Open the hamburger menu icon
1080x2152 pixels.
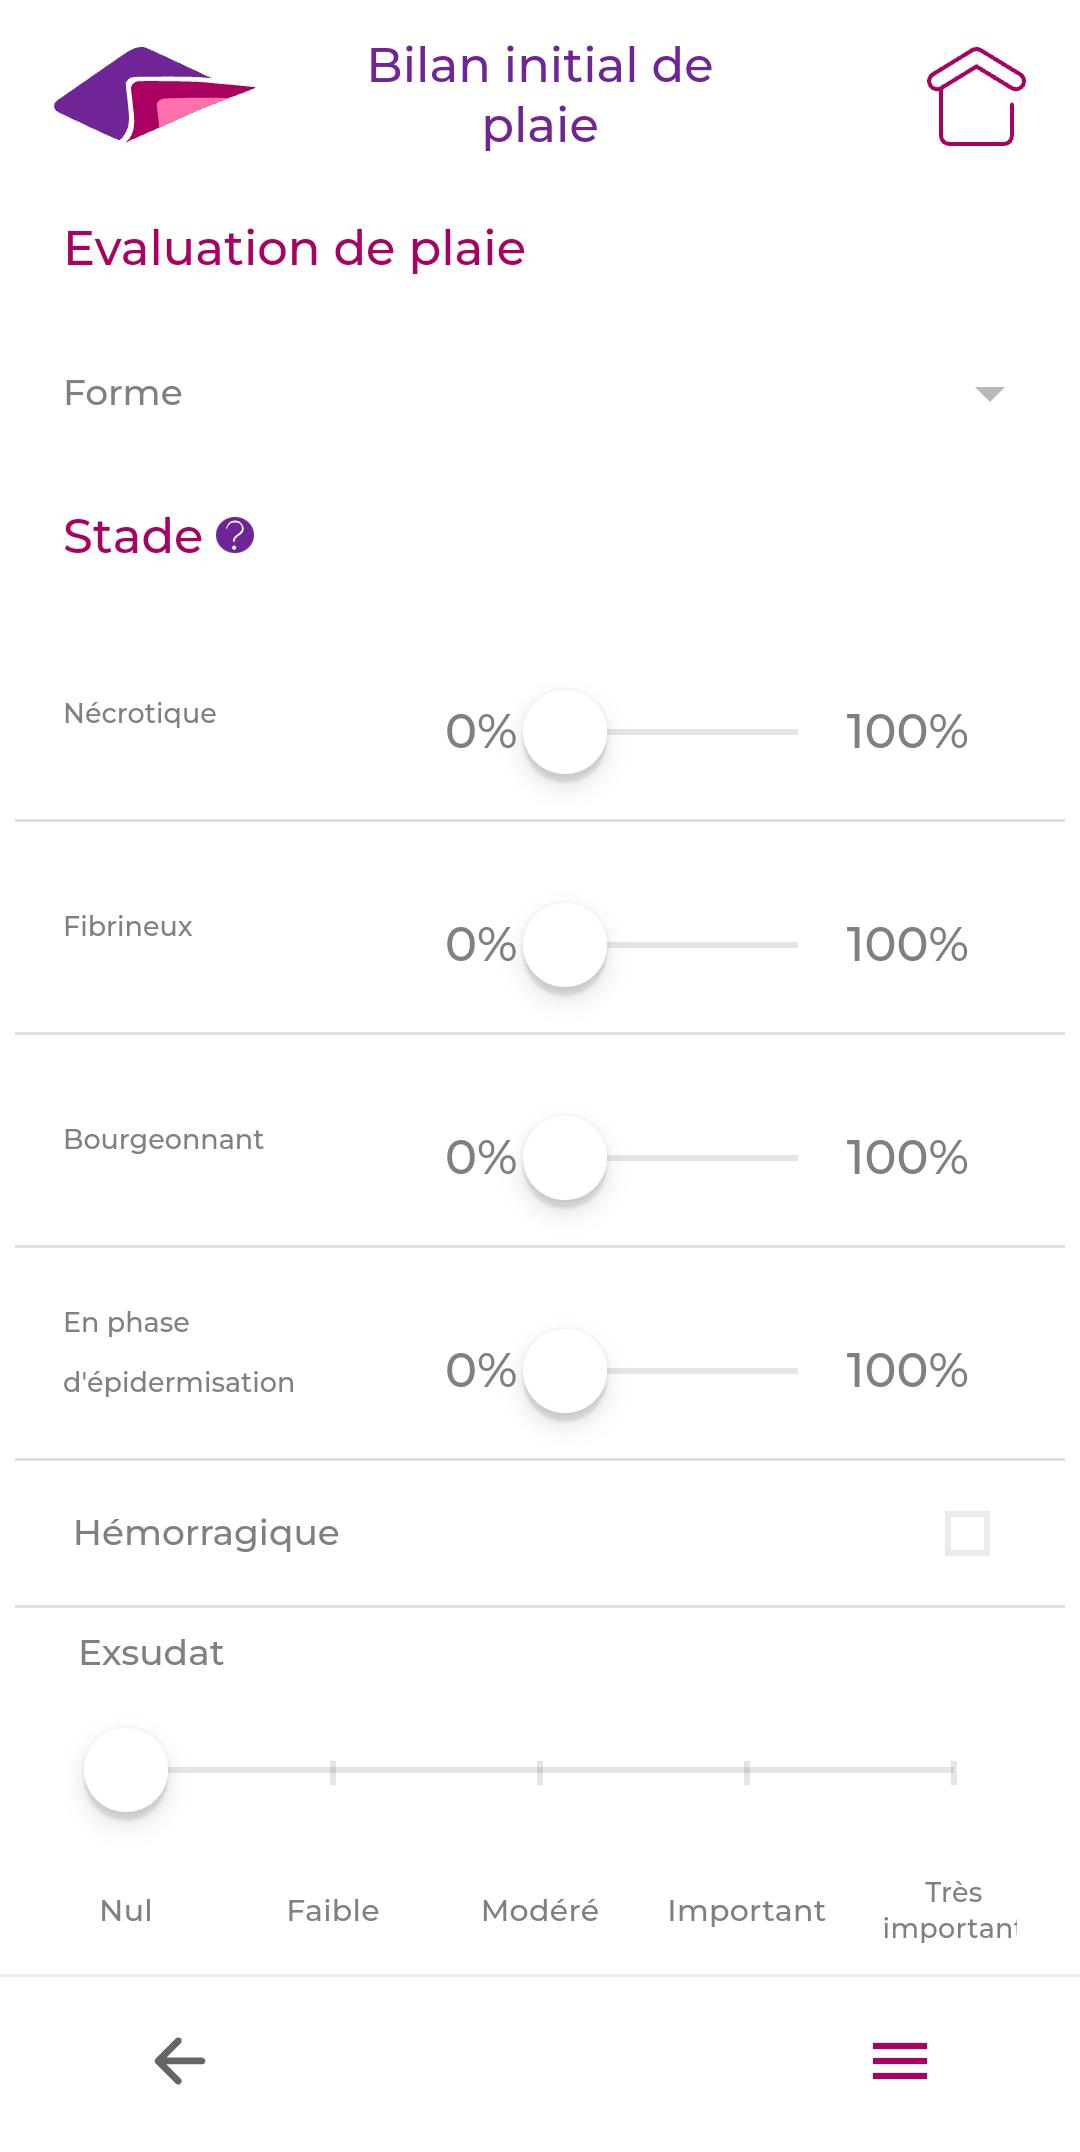click(x=900, y=2061)
